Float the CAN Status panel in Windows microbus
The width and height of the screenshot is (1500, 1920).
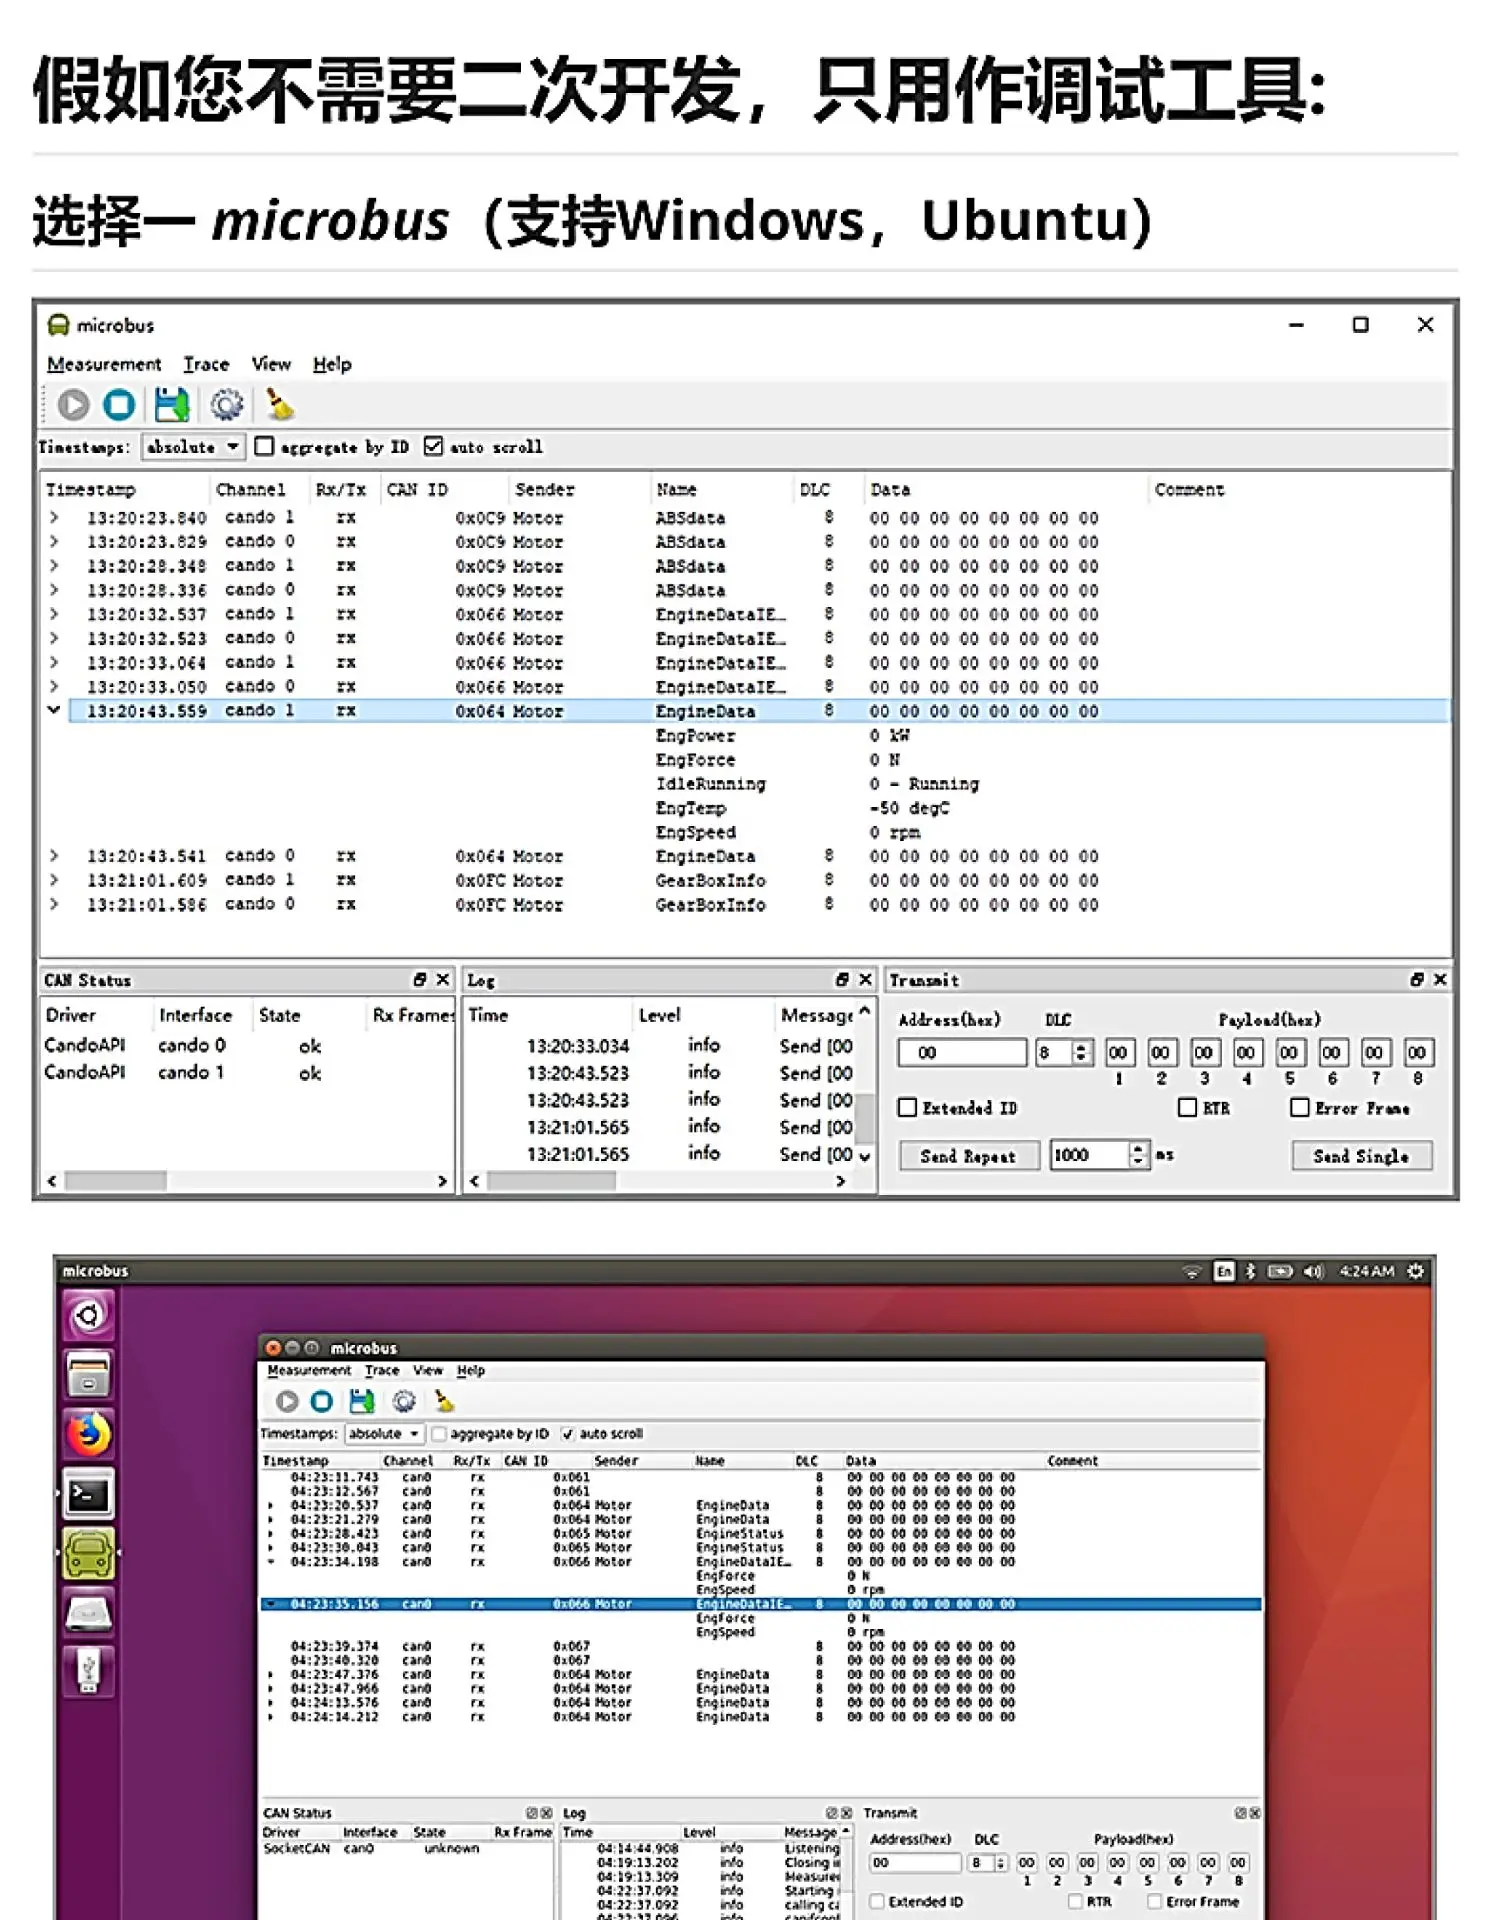click(x=420, y=979)
